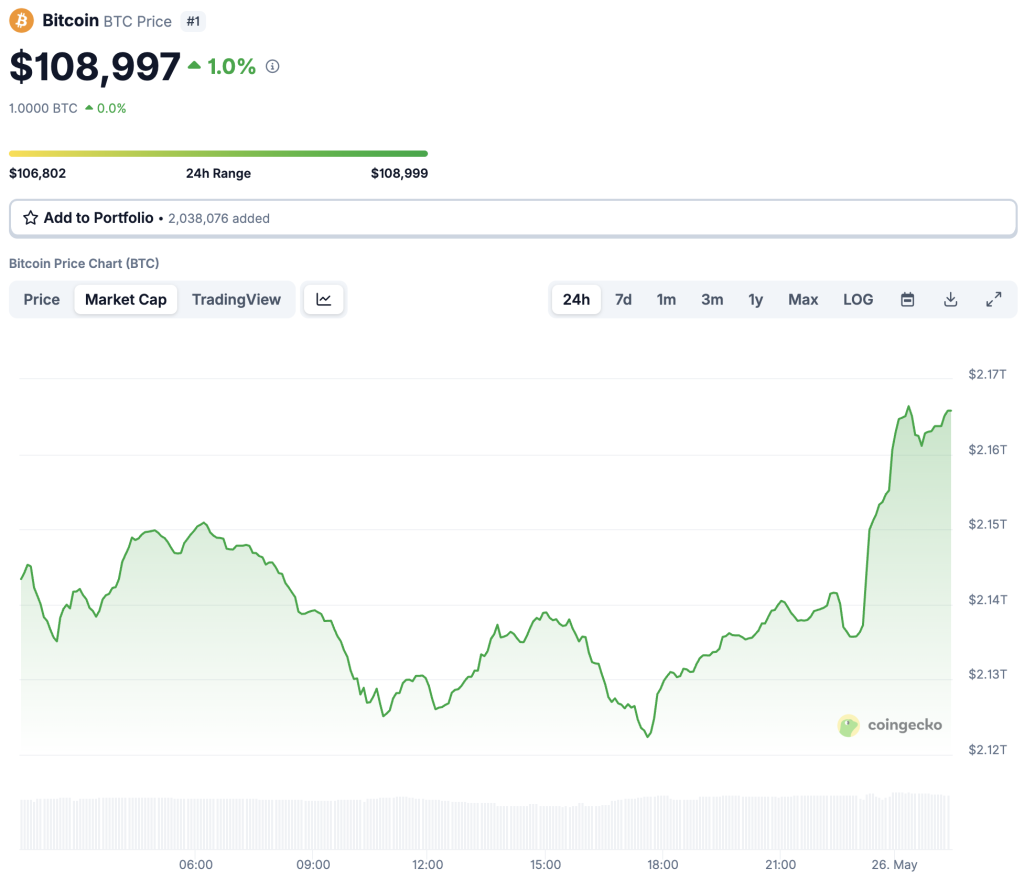This screenshot has height=879, width=1024.
Task: Click the volume bars below the chart
Action: point(485,822)
